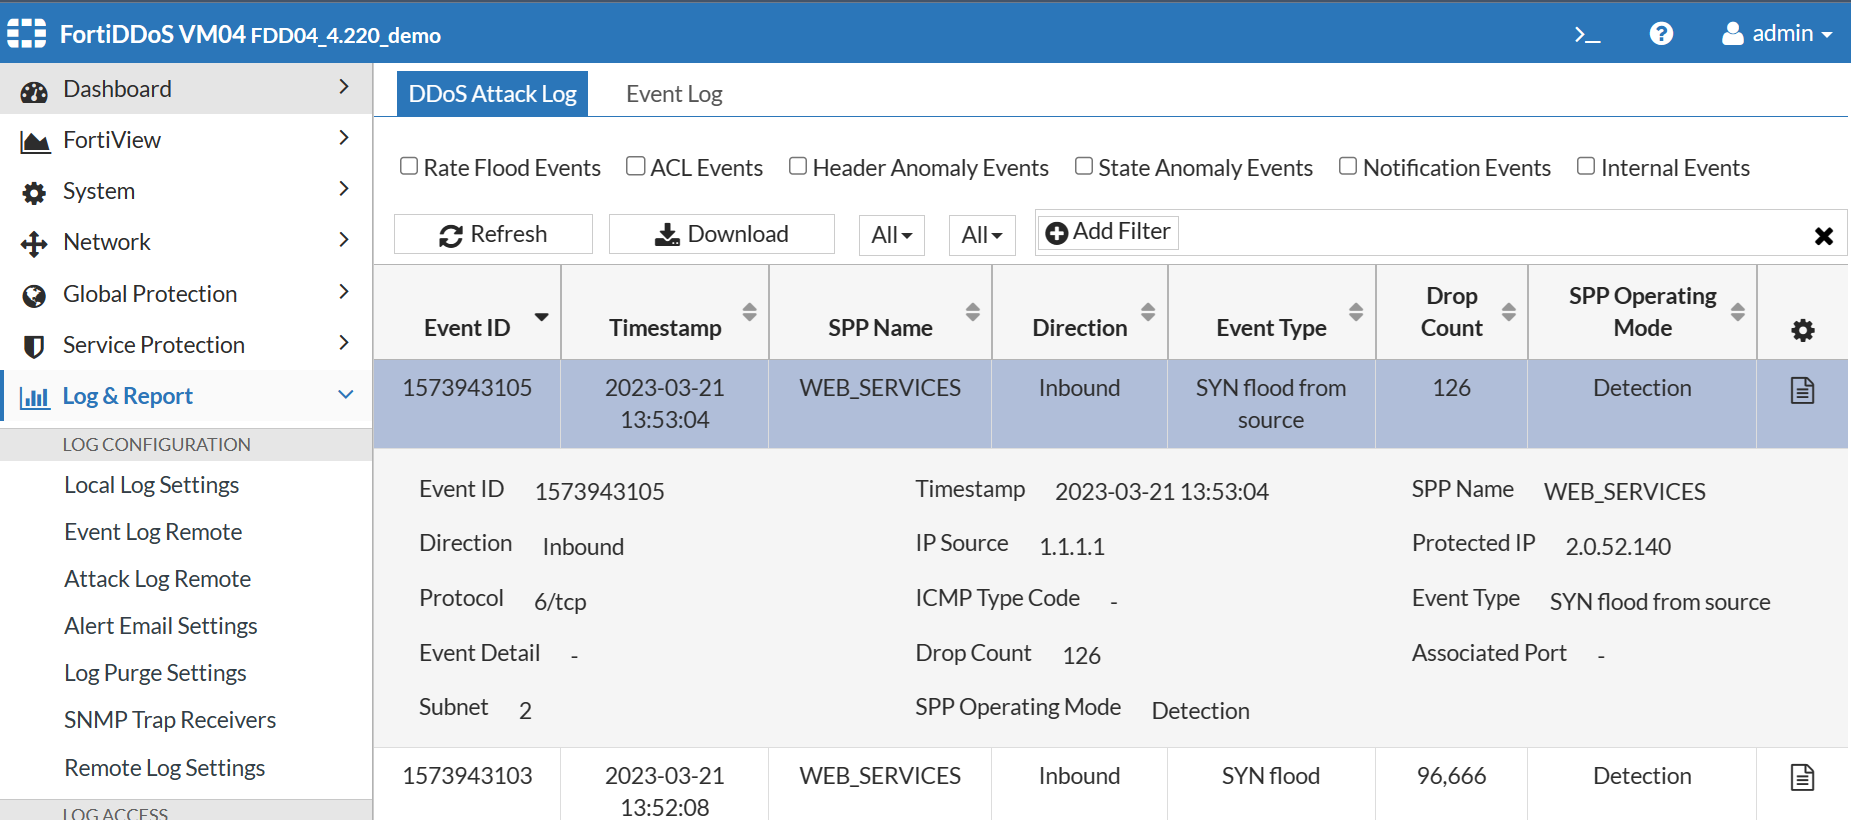
Task: Click the Dashboard gauge icon
Action: (x=34, y=91)
